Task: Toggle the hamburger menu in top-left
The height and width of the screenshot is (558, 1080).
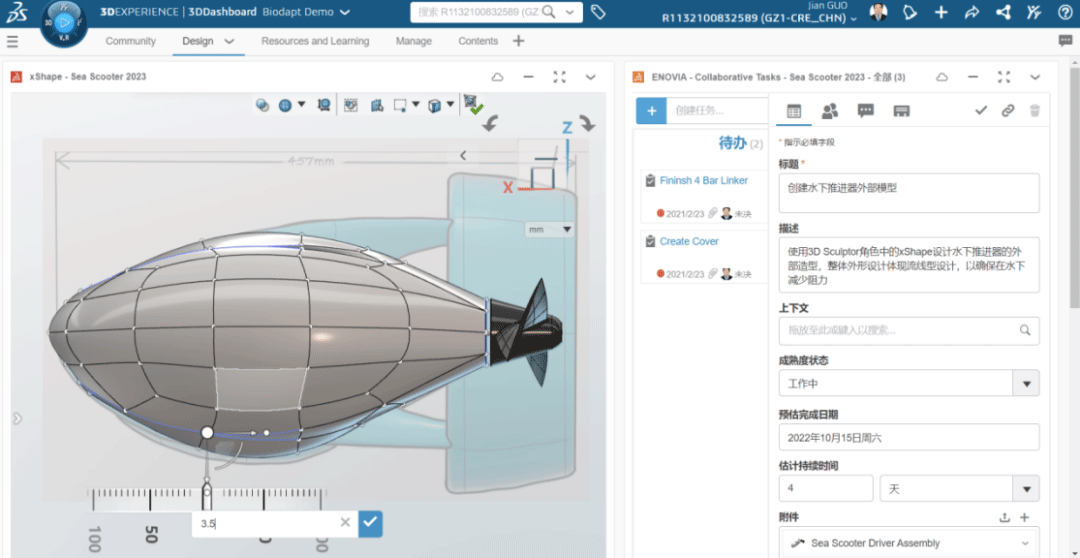Action: pos(12,41)
